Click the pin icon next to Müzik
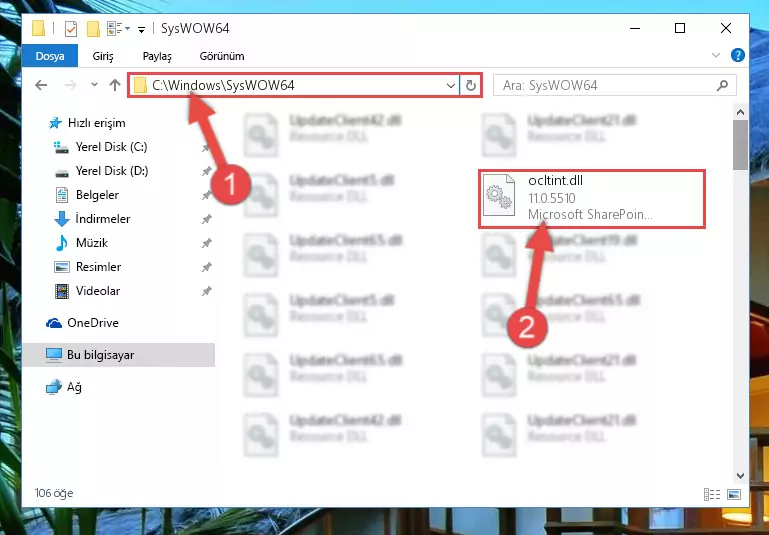The width and height of the screenshot is (769, 535). [206, 243]
